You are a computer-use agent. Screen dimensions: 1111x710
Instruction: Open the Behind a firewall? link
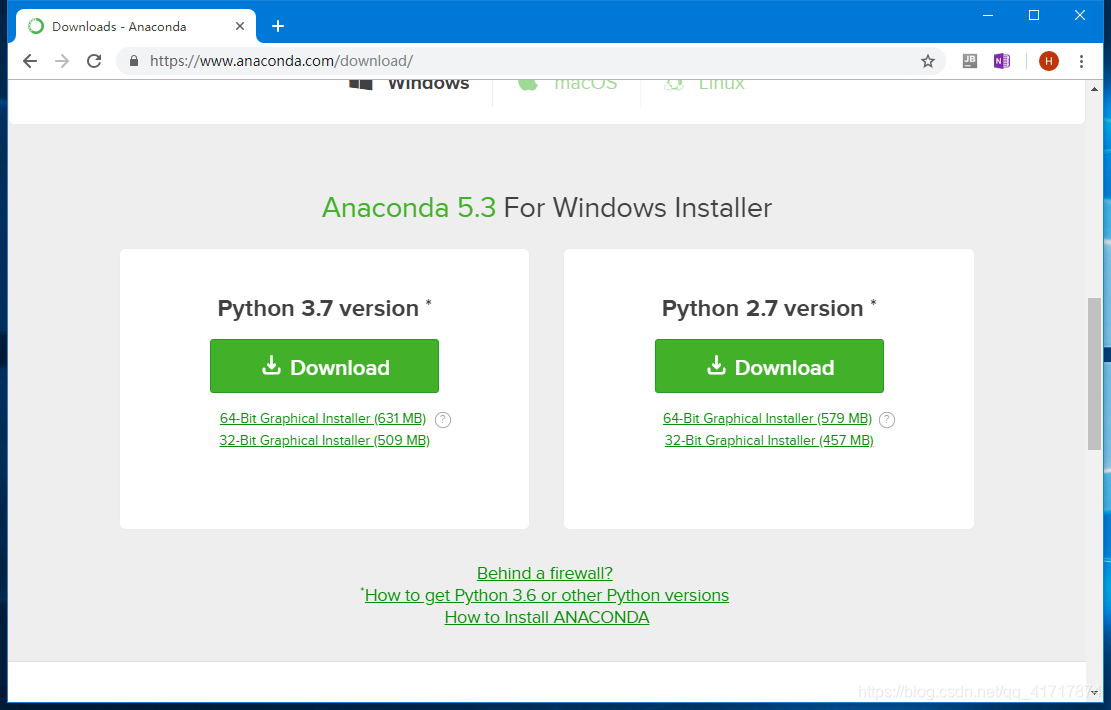(x=545, y=573)
